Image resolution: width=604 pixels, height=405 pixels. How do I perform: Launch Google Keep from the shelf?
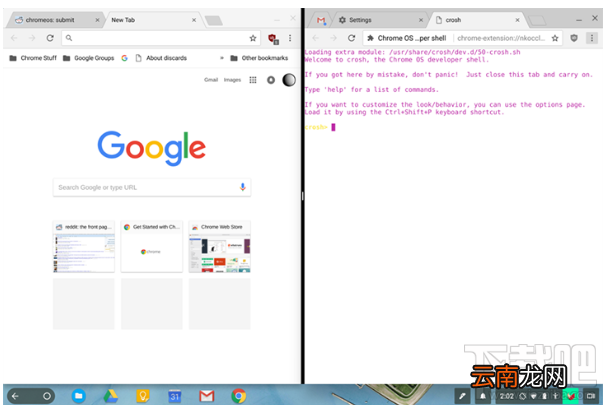click(143, 396)
